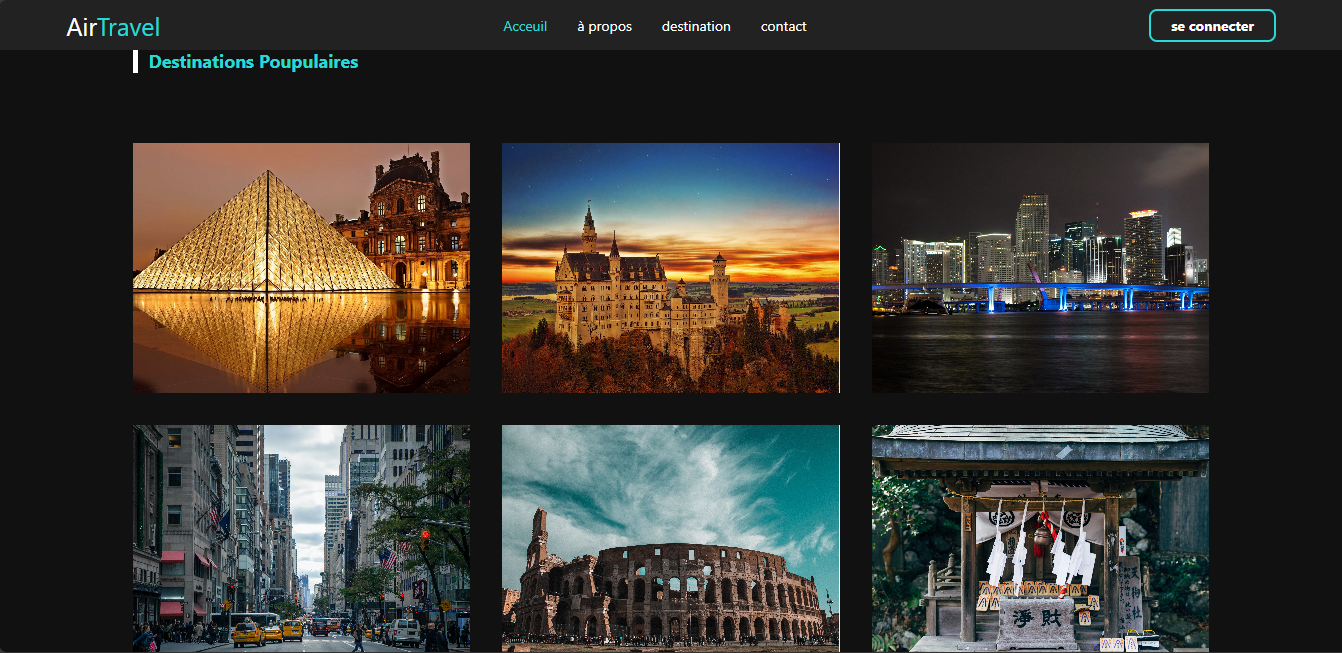The height and width of the screenshot is (653, 1342).
Task: Open the Louvre pyramid destination photo
Action: pos(301,268)
